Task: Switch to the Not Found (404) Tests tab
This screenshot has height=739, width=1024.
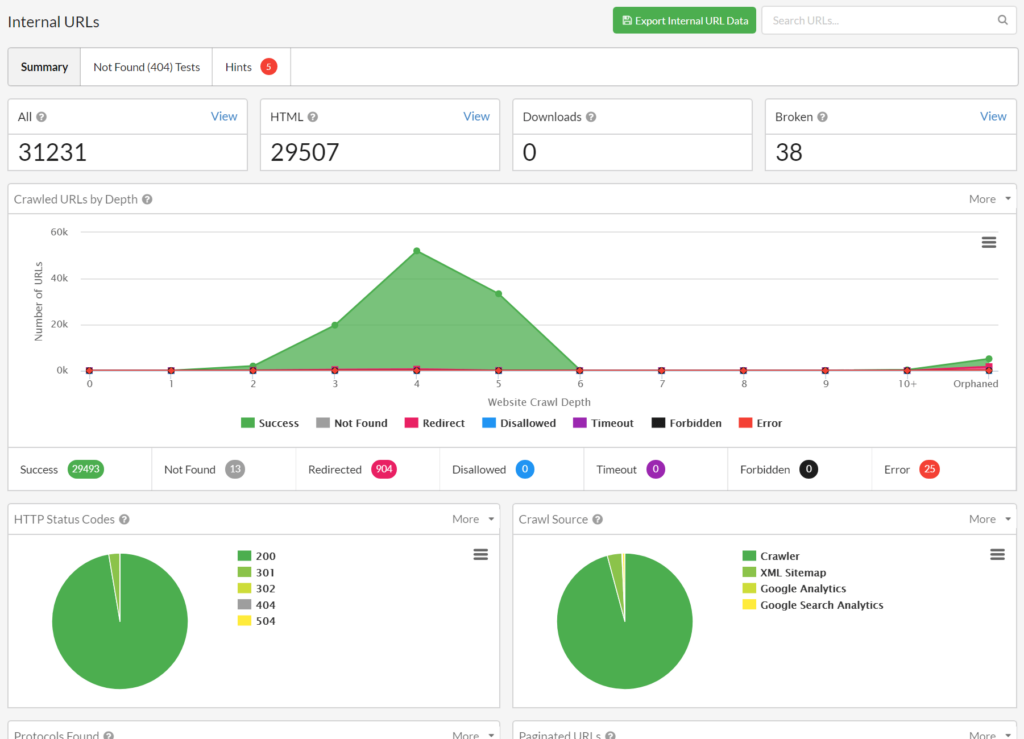Action: pos(145,66)
